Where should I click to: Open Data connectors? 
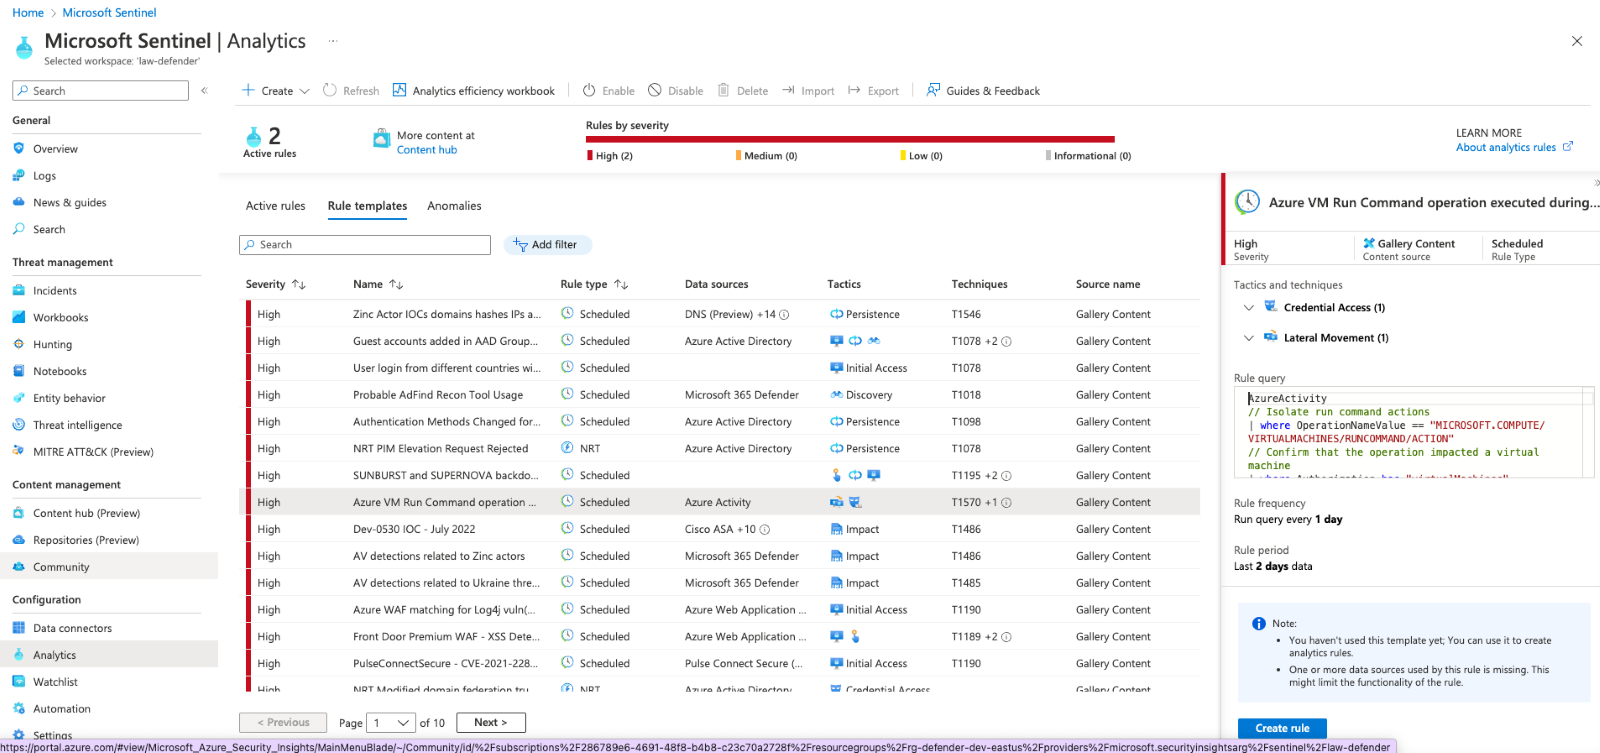(72, 629)
